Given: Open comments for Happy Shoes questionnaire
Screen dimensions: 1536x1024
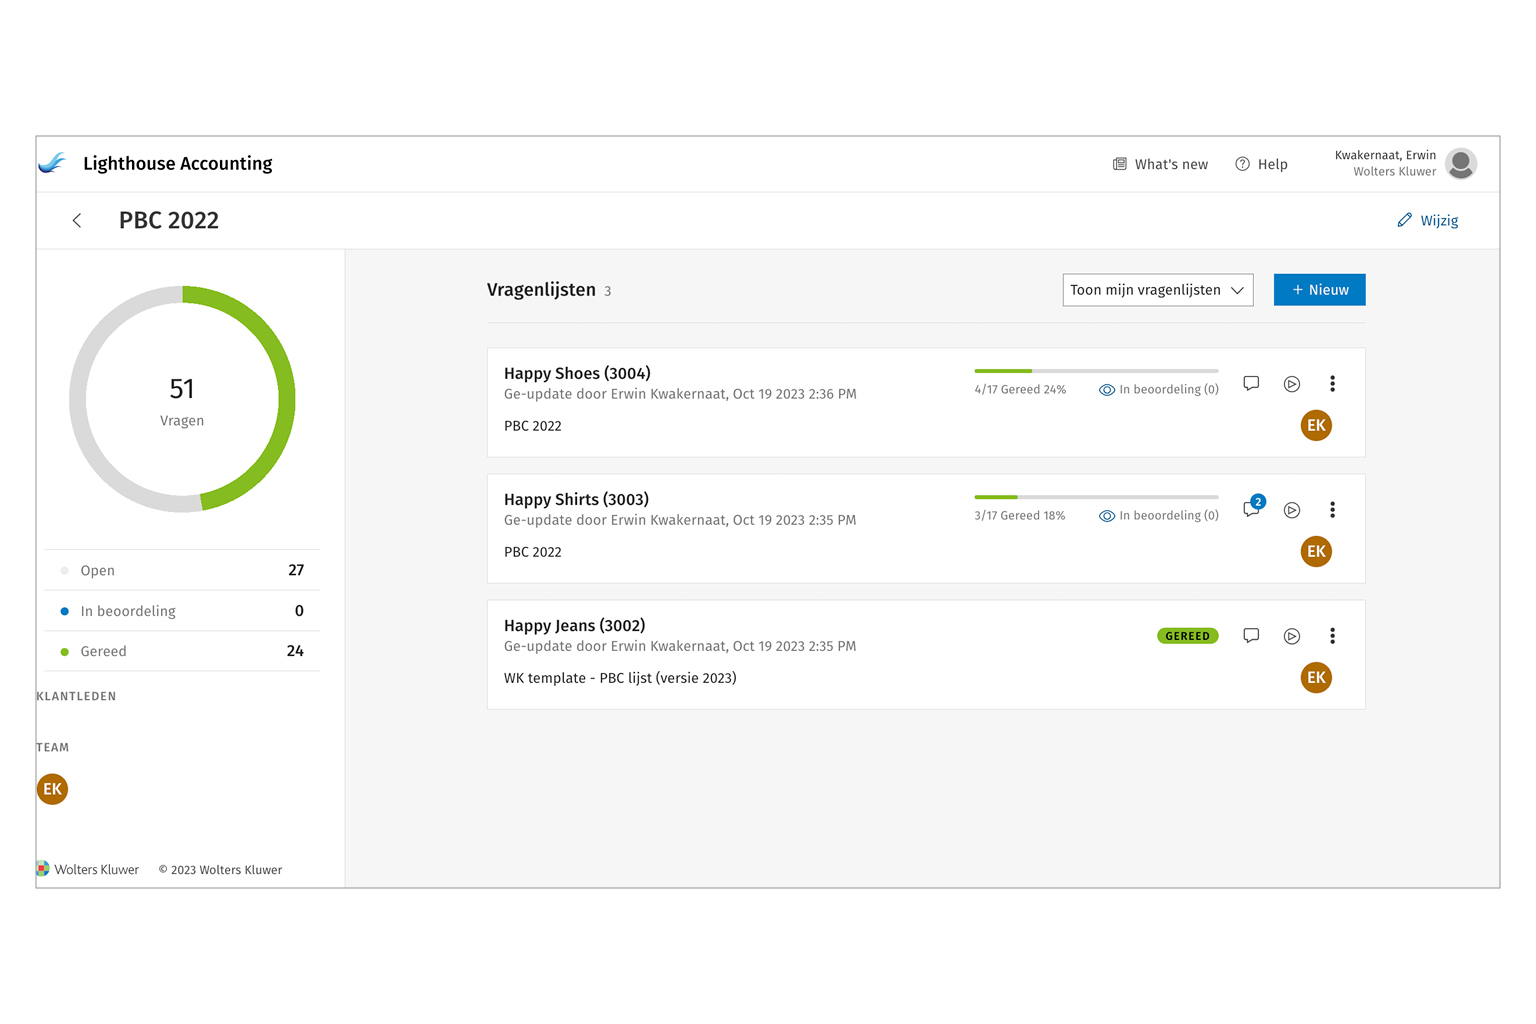Looking at the screenshot, I should [x=1251, y=384].
